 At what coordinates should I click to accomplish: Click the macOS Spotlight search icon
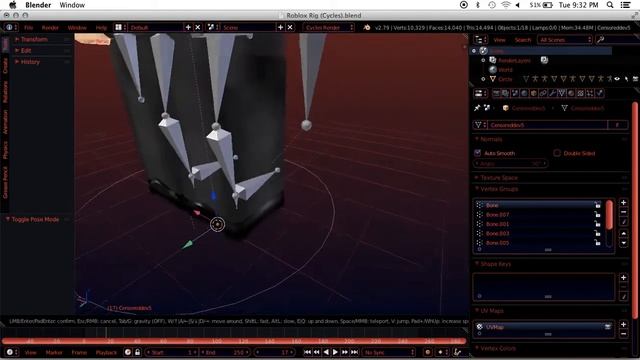coord(610,5)
